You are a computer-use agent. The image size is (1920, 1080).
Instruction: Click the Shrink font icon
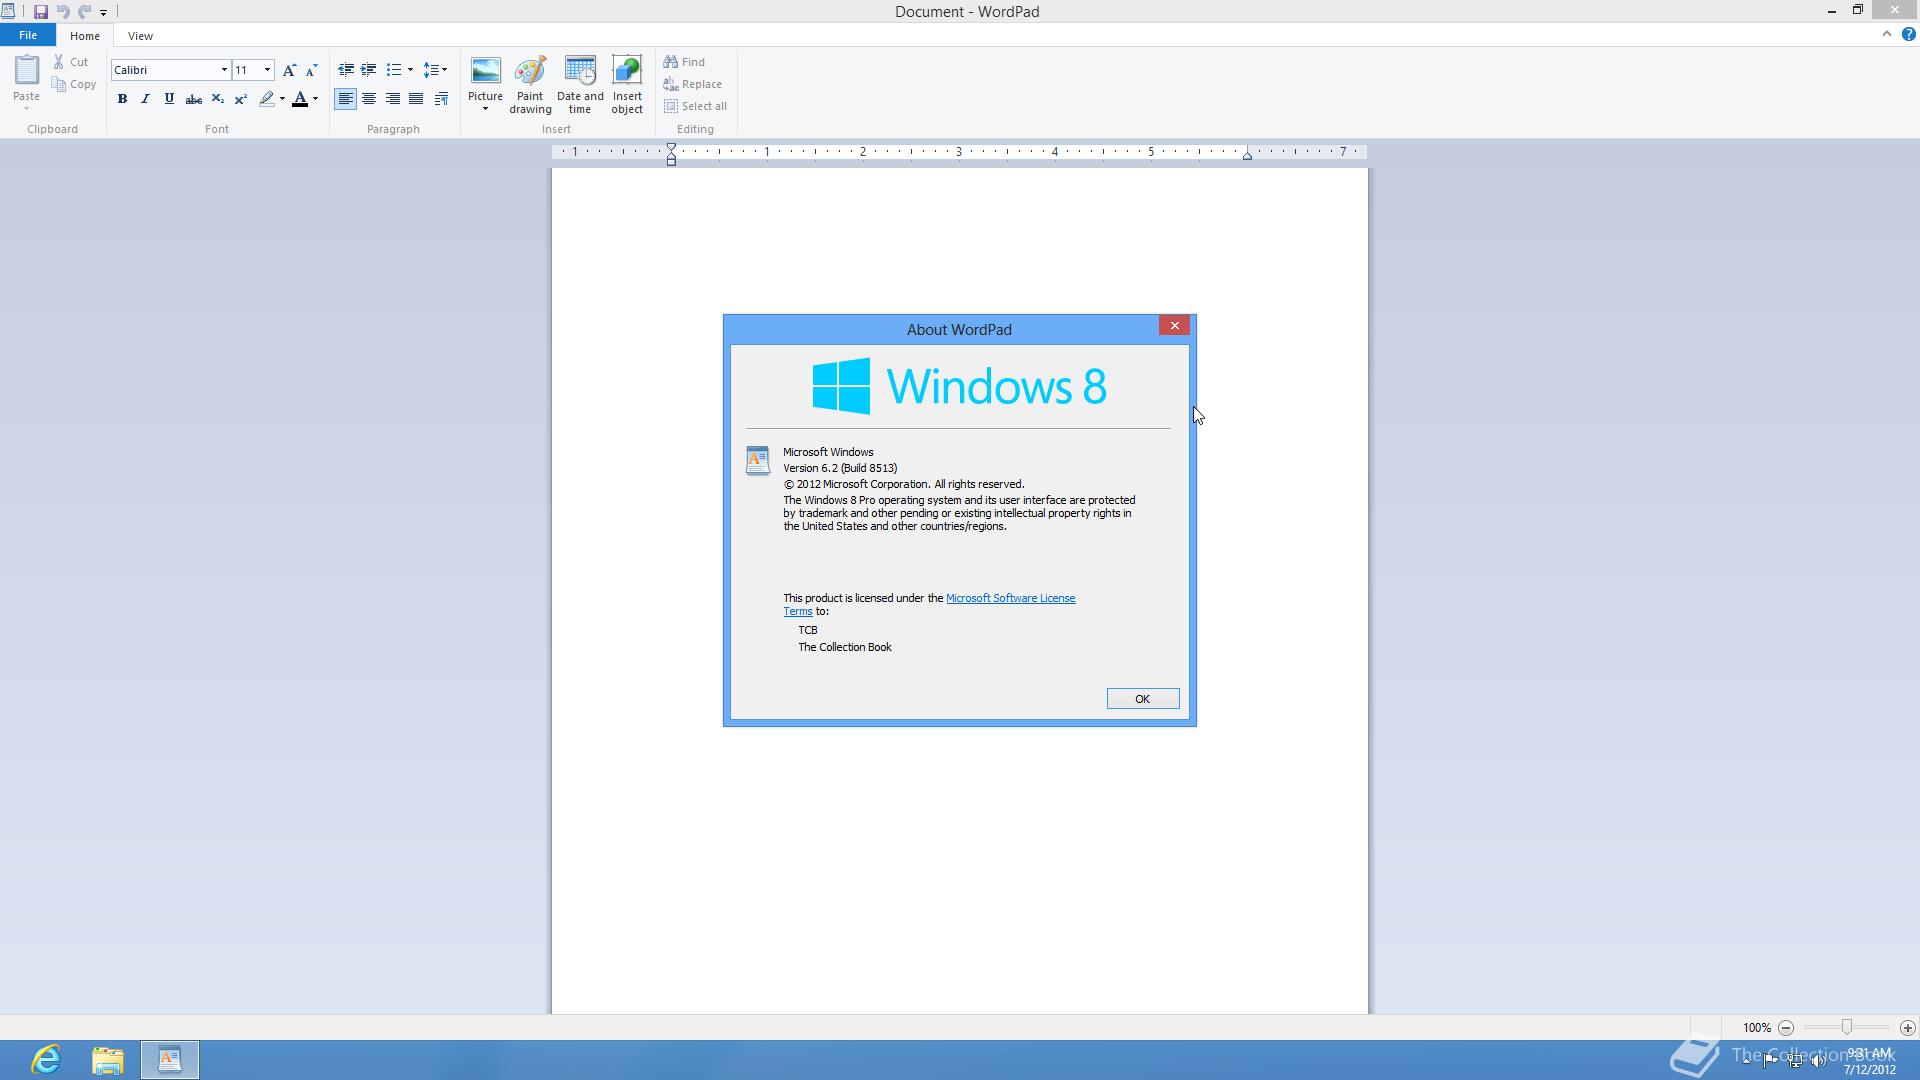click(x=311, y=70)
